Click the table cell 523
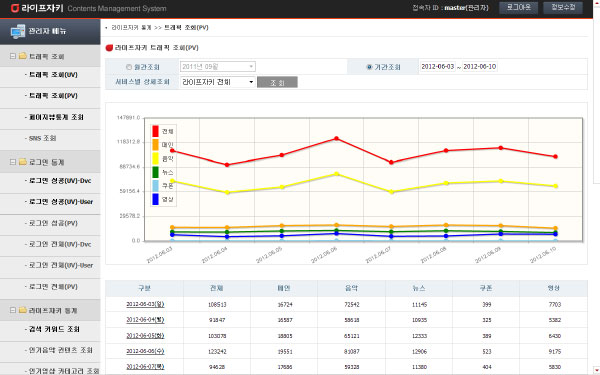Image resolution: width=600 pixels, height=375 pixels. [487, 352]
